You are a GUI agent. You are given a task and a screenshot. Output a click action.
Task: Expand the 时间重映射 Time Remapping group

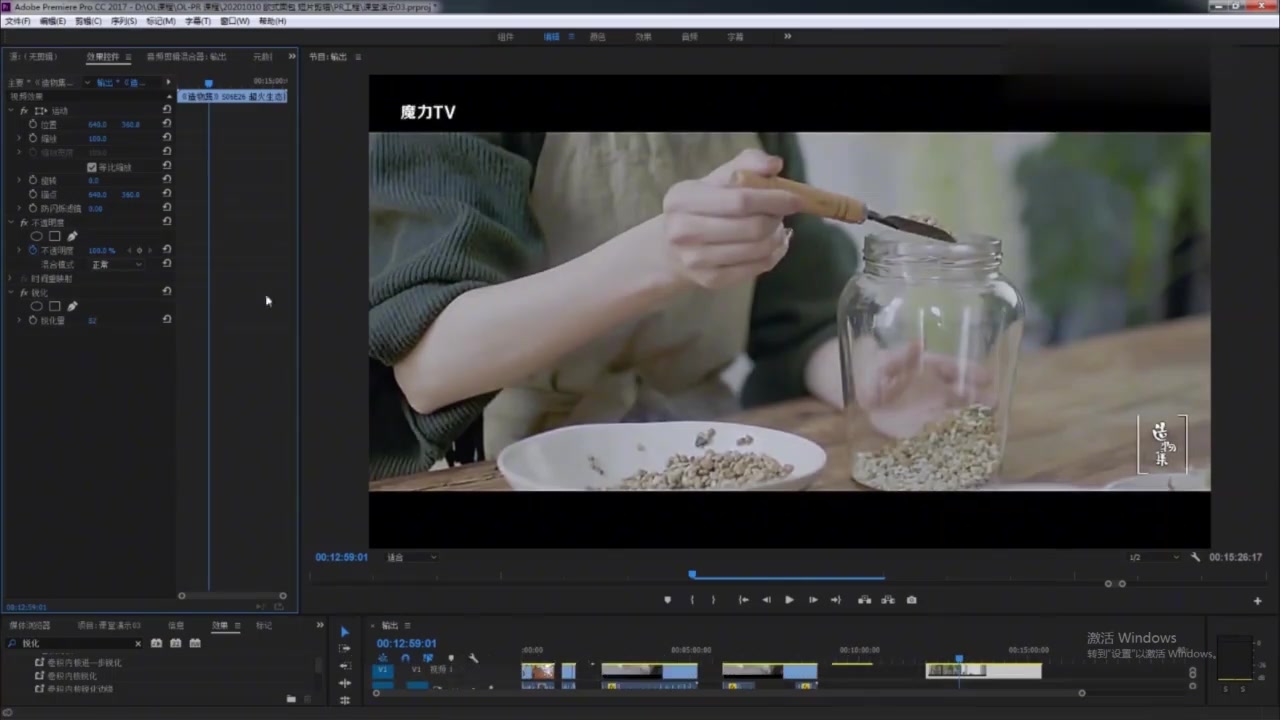(11, 278)
